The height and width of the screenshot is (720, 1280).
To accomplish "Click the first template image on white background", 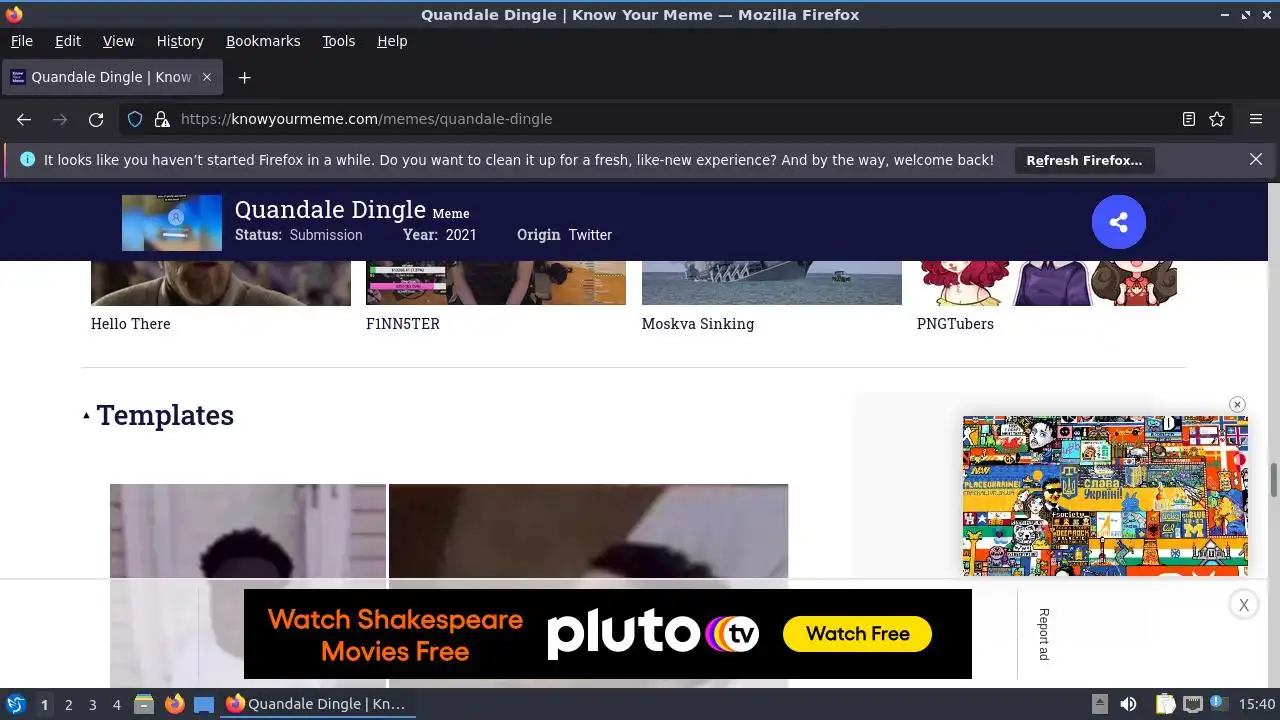I will click(x=248, y=531).
